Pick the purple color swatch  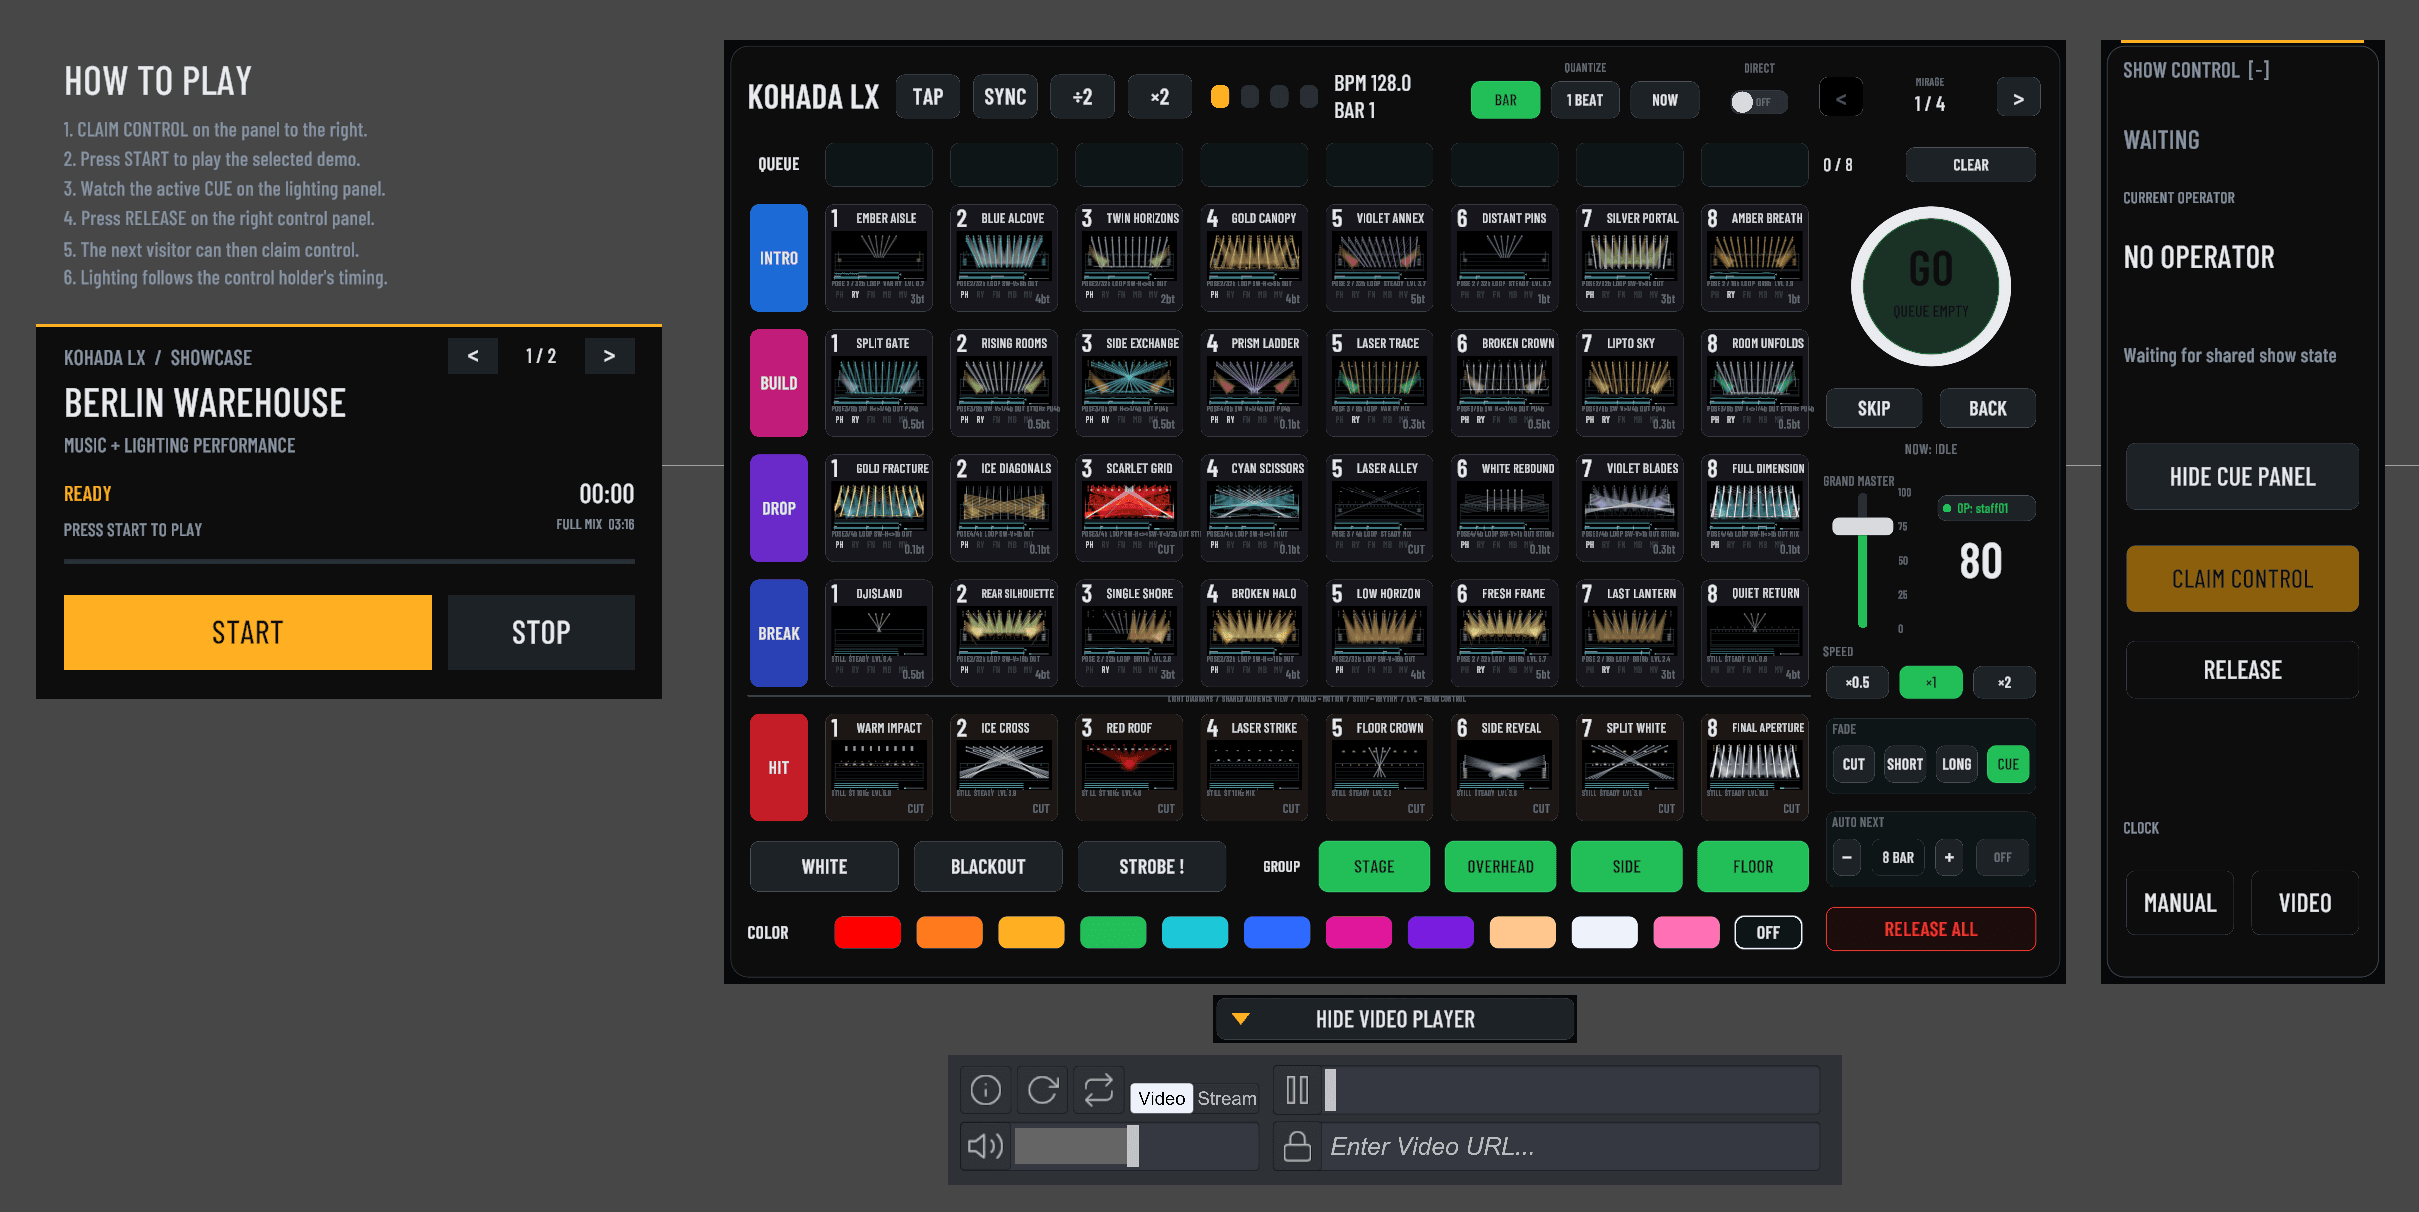(1441, 932)
